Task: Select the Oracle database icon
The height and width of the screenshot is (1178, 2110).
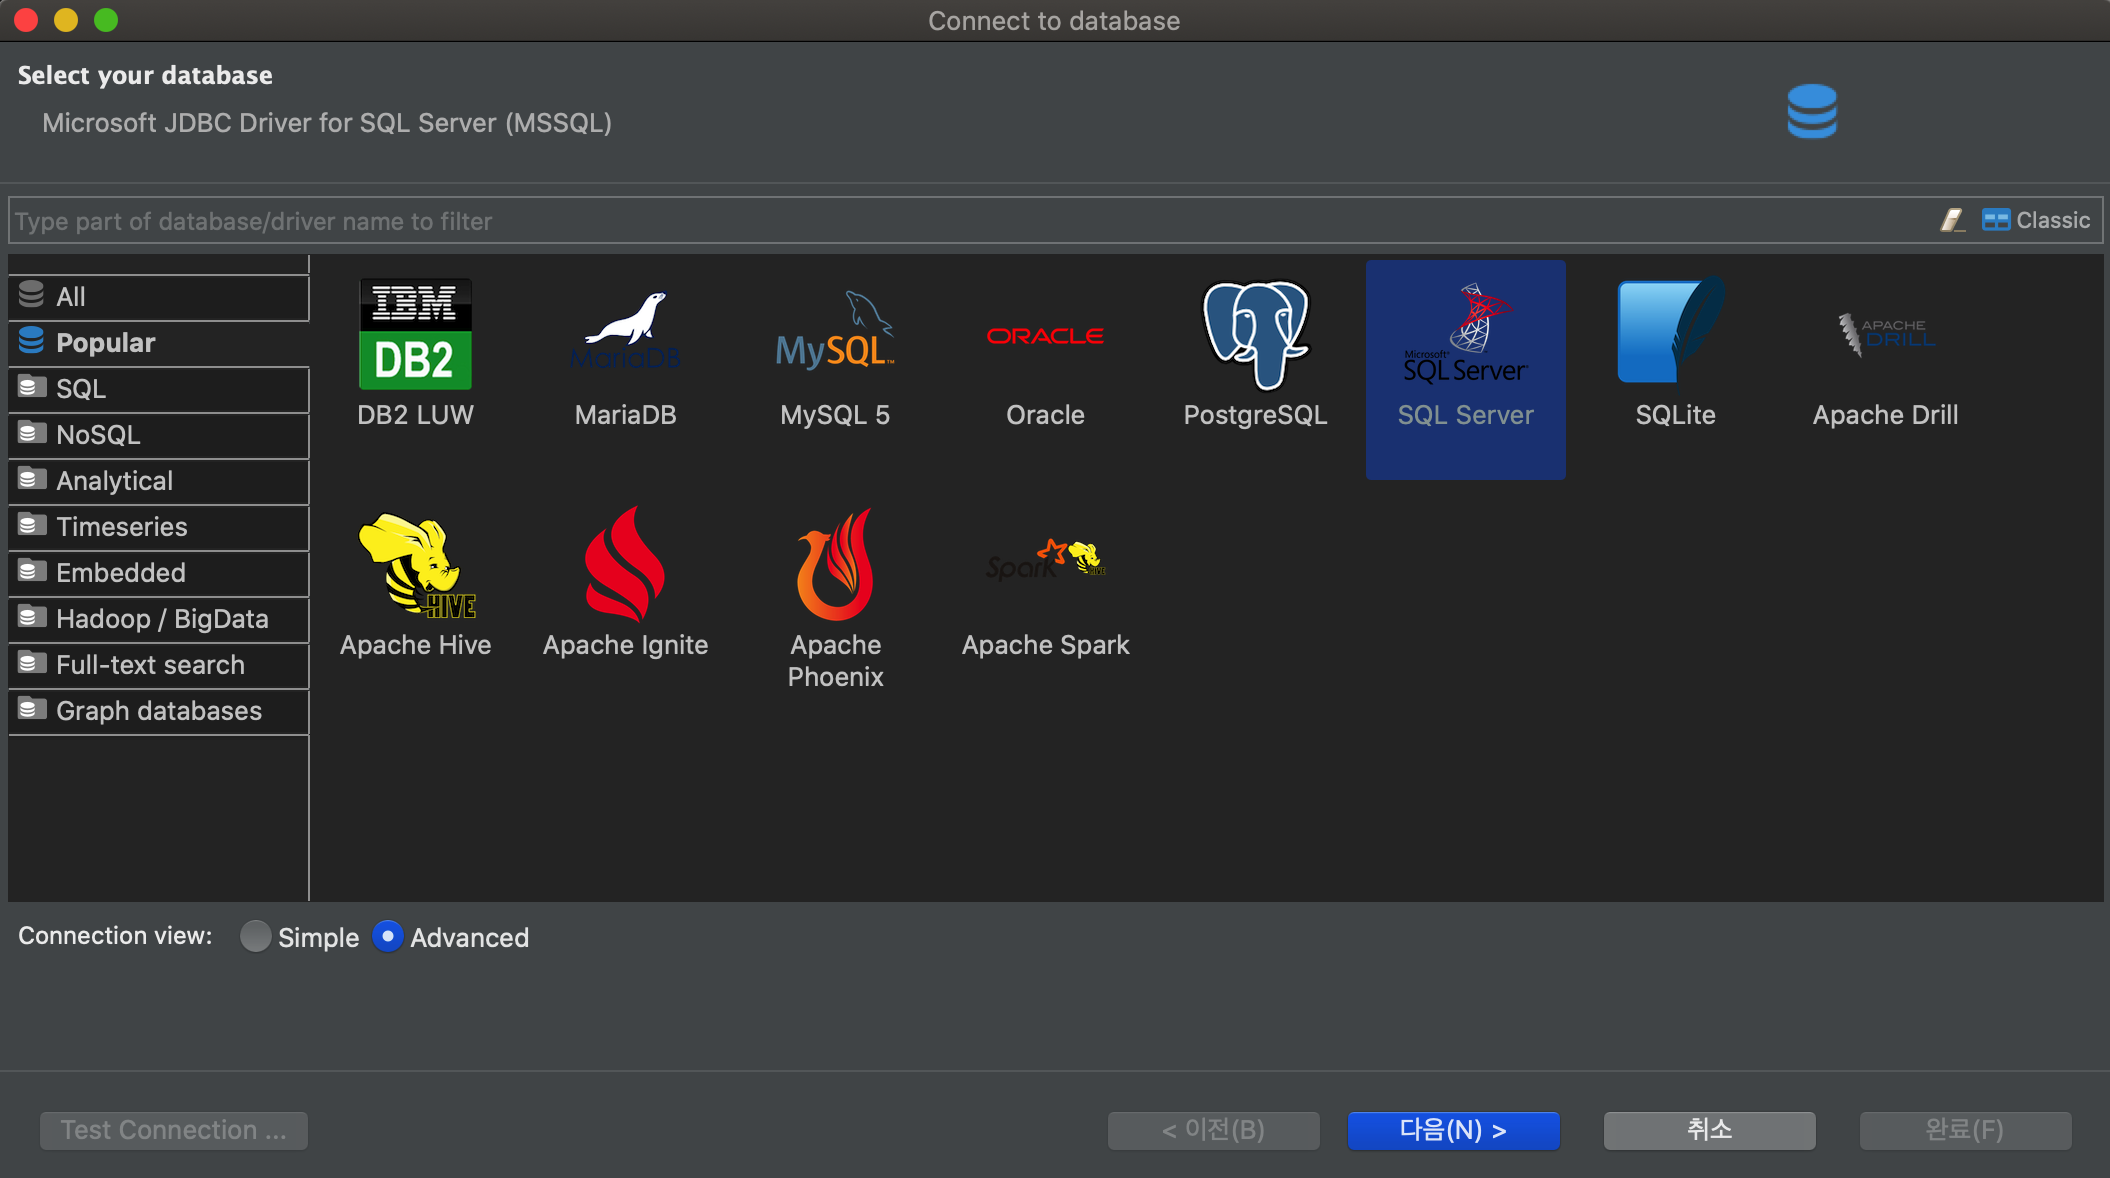Action: click(1045, 336)
